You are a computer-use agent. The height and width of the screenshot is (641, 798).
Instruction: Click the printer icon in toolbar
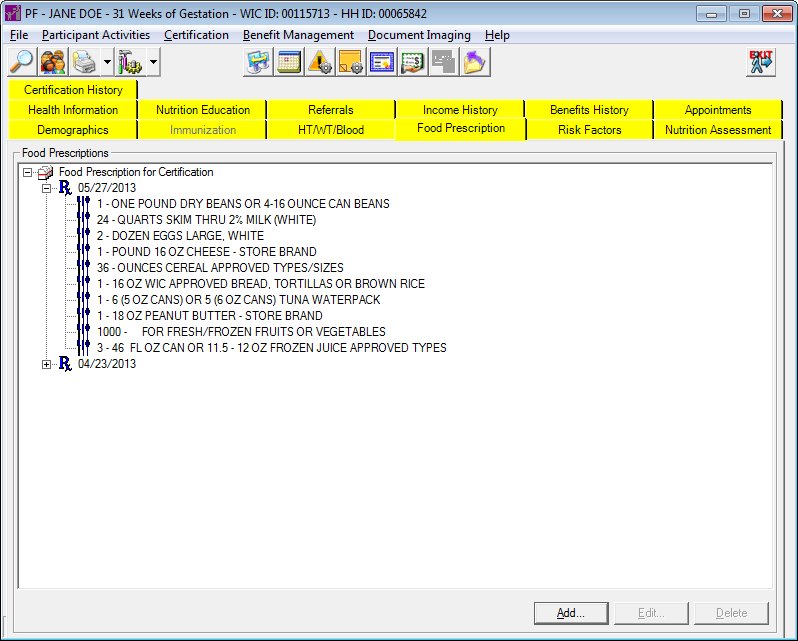85,62
